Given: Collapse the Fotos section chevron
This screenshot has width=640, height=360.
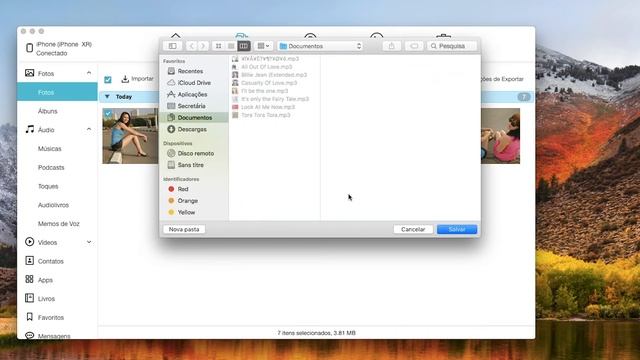Looking at the screenshot, I should [x=89, y=73].
